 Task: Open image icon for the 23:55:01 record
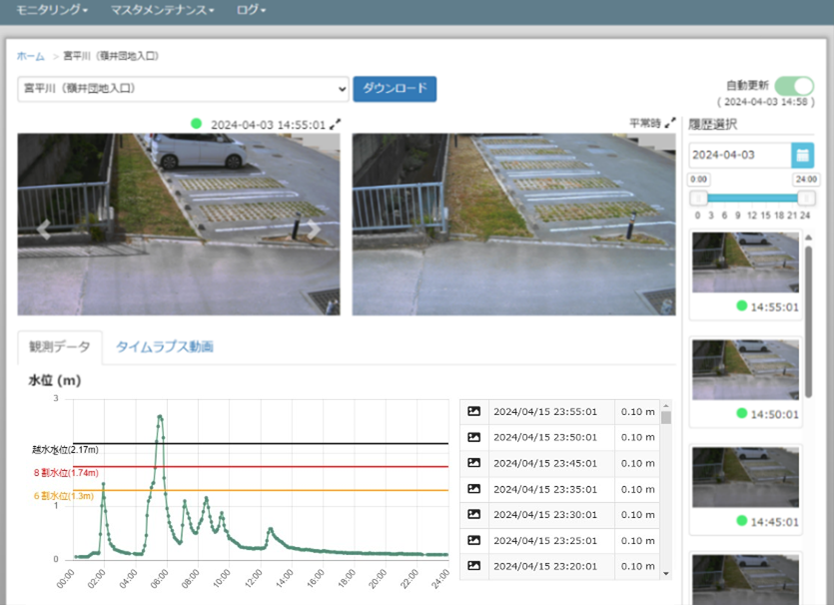click(x=474, y=411)
